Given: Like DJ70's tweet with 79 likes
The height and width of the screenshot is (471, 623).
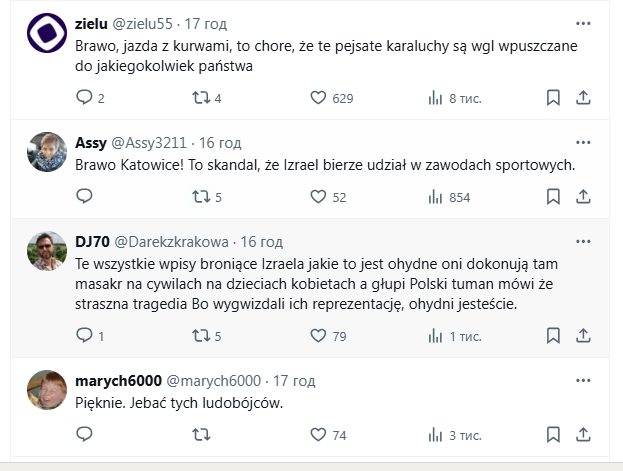Looking at the screenshot, I should click(x=319, y=335).
